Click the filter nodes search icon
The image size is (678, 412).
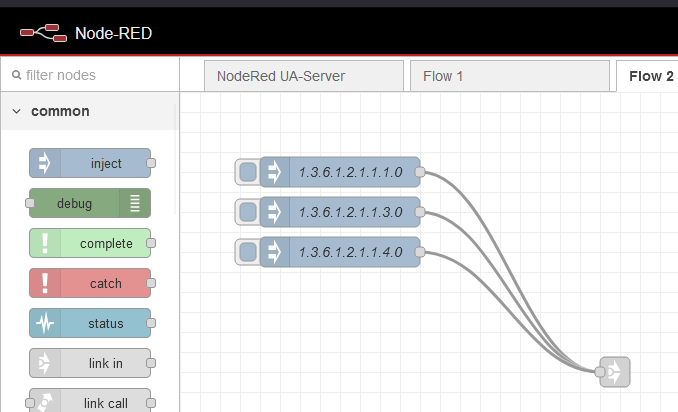coord(16,75)
